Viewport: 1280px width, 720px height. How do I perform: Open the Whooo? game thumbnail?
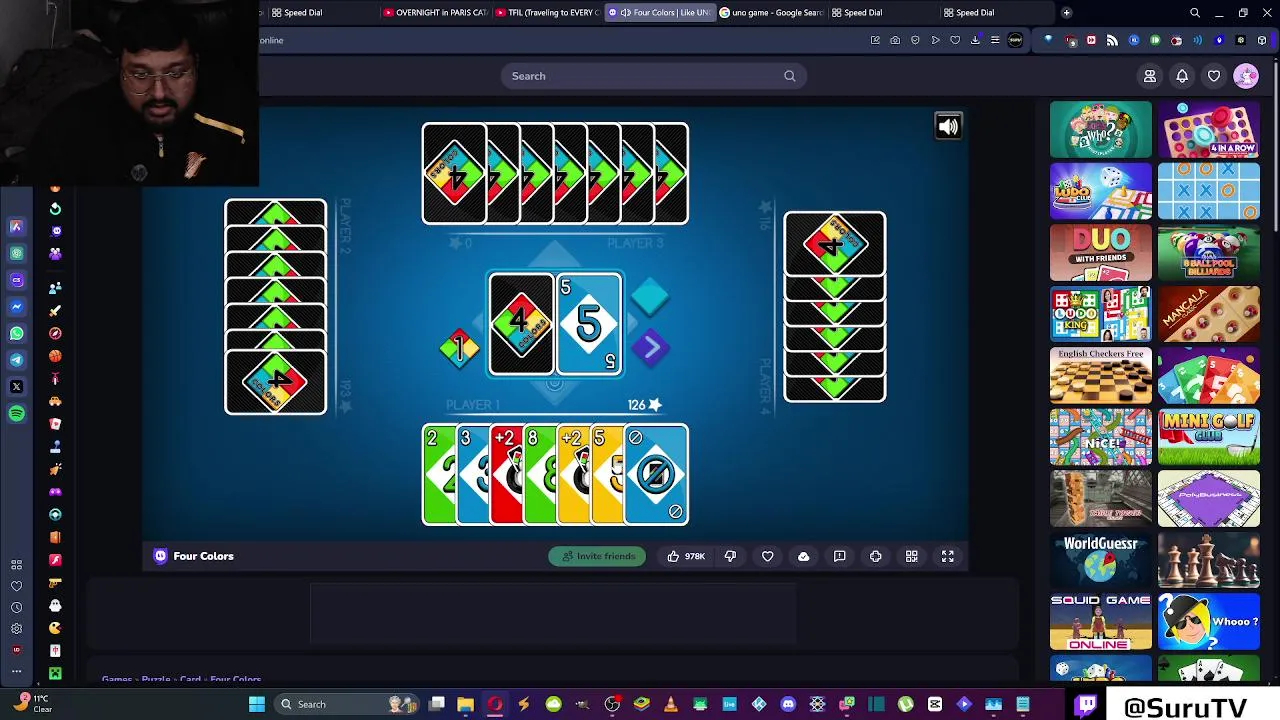[1209, 622]
